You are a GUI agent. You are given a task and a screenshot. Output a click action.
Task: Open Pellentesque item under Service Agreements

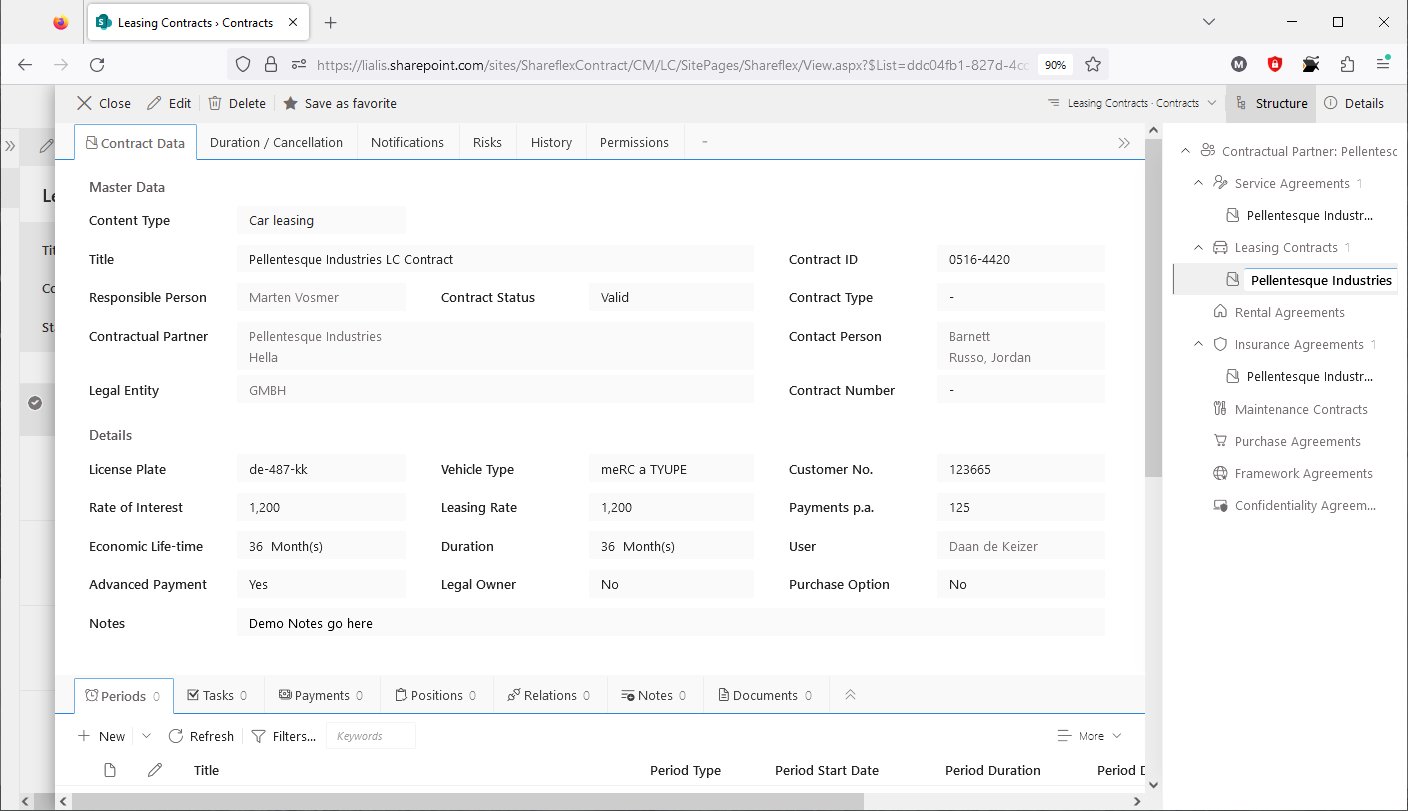1309,215
